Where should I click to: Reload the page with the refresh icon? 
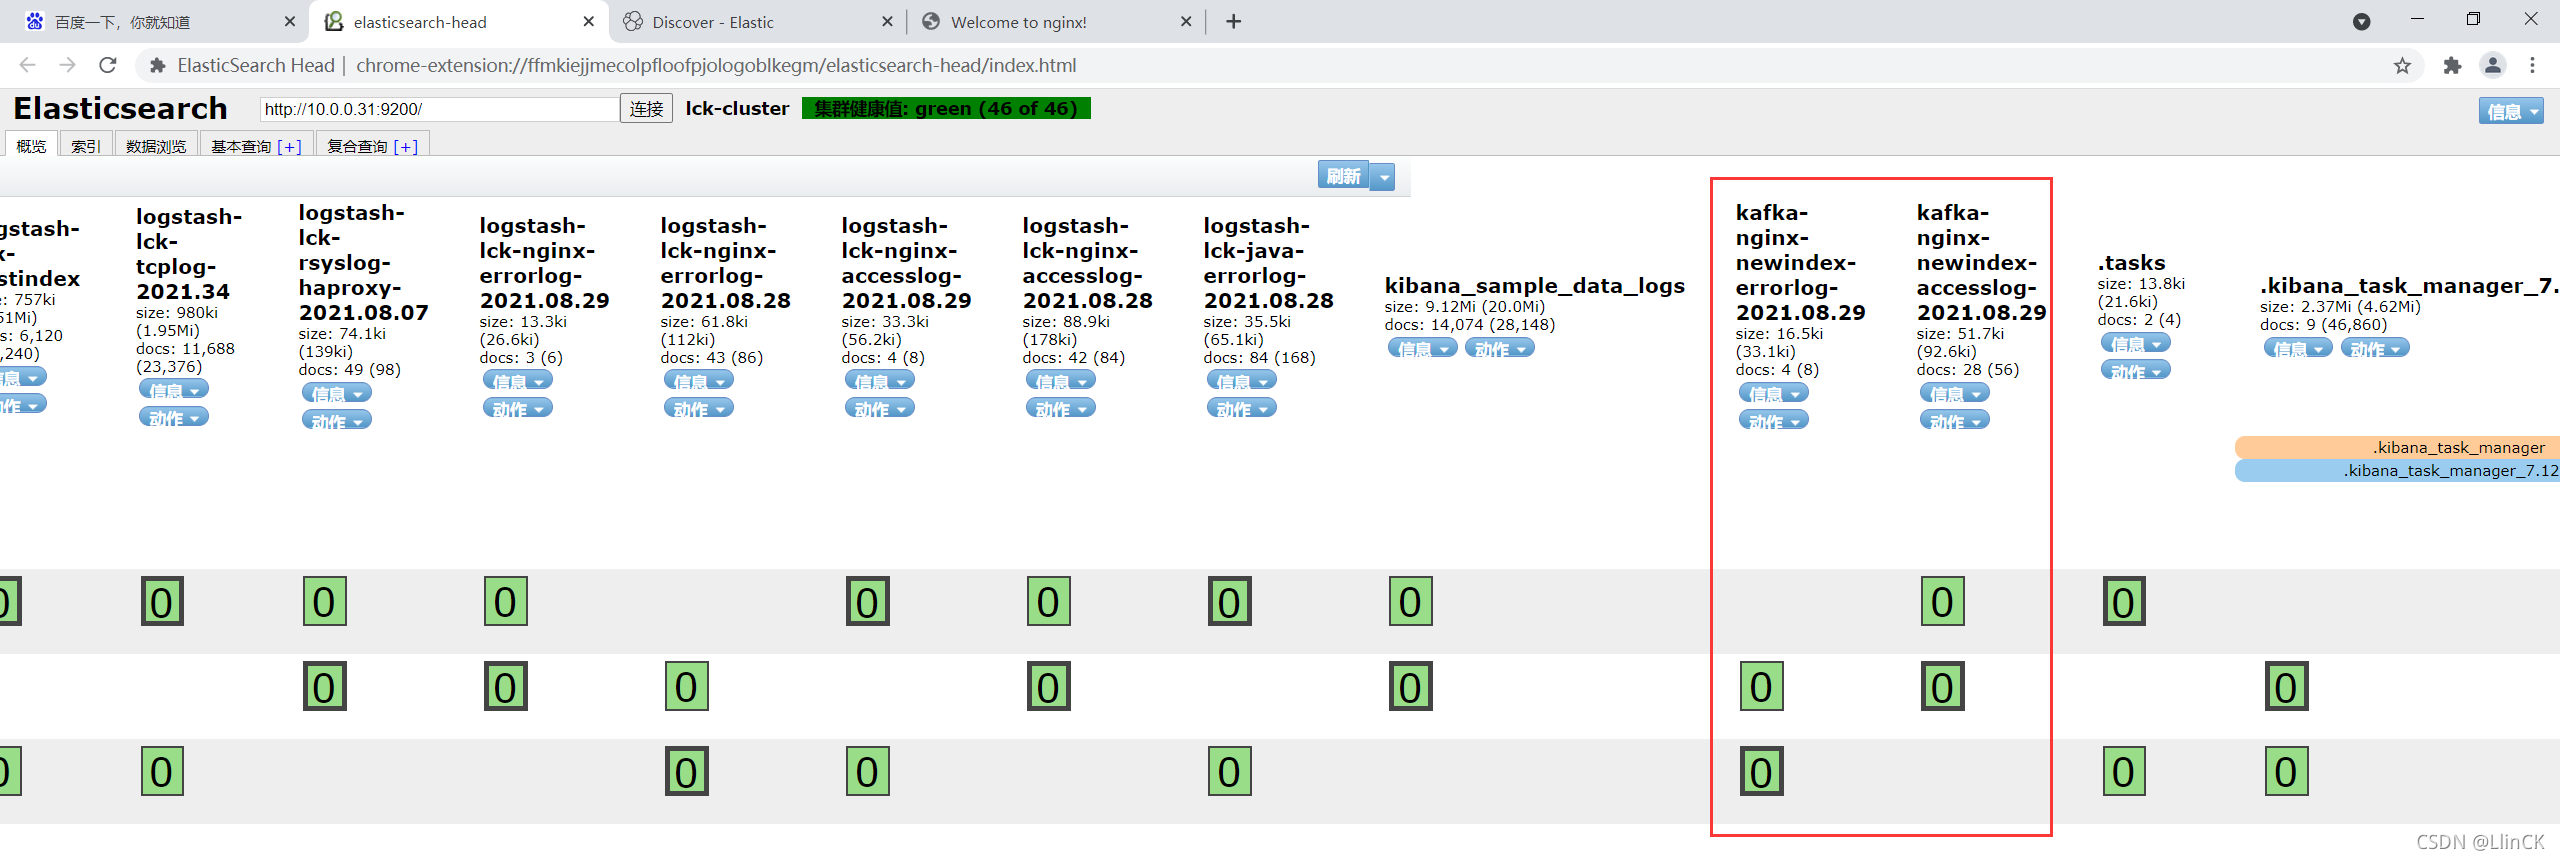108,65
